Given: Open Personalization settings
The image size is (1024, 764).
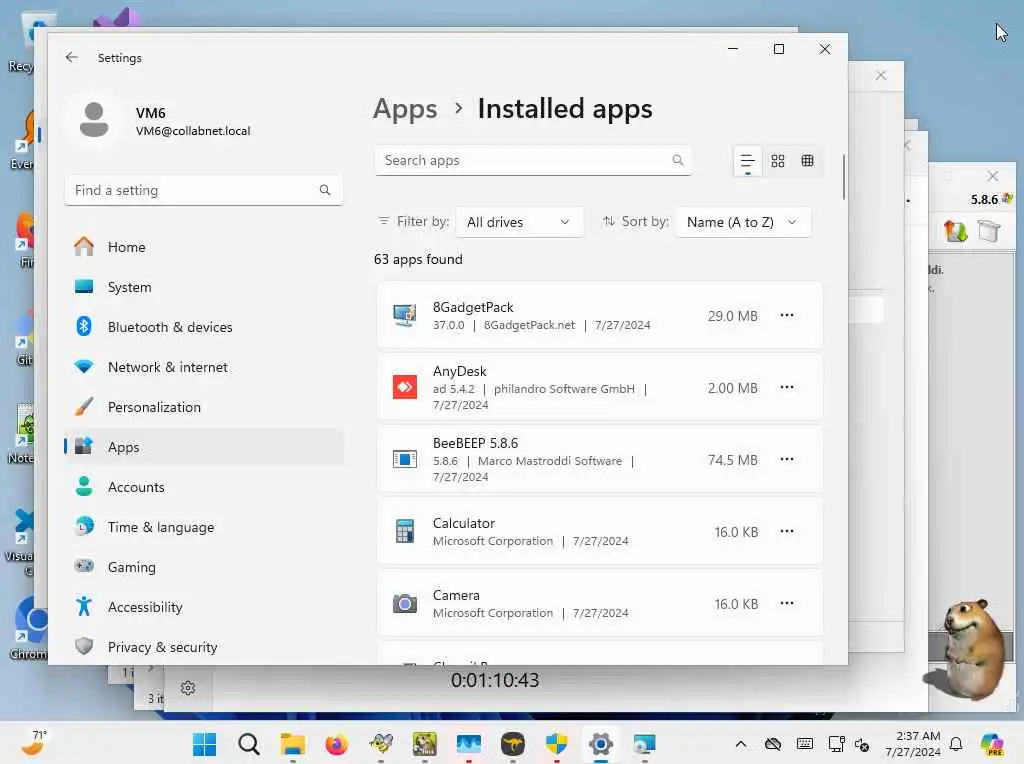Looking at the screenshot, I should click(204, 407).
